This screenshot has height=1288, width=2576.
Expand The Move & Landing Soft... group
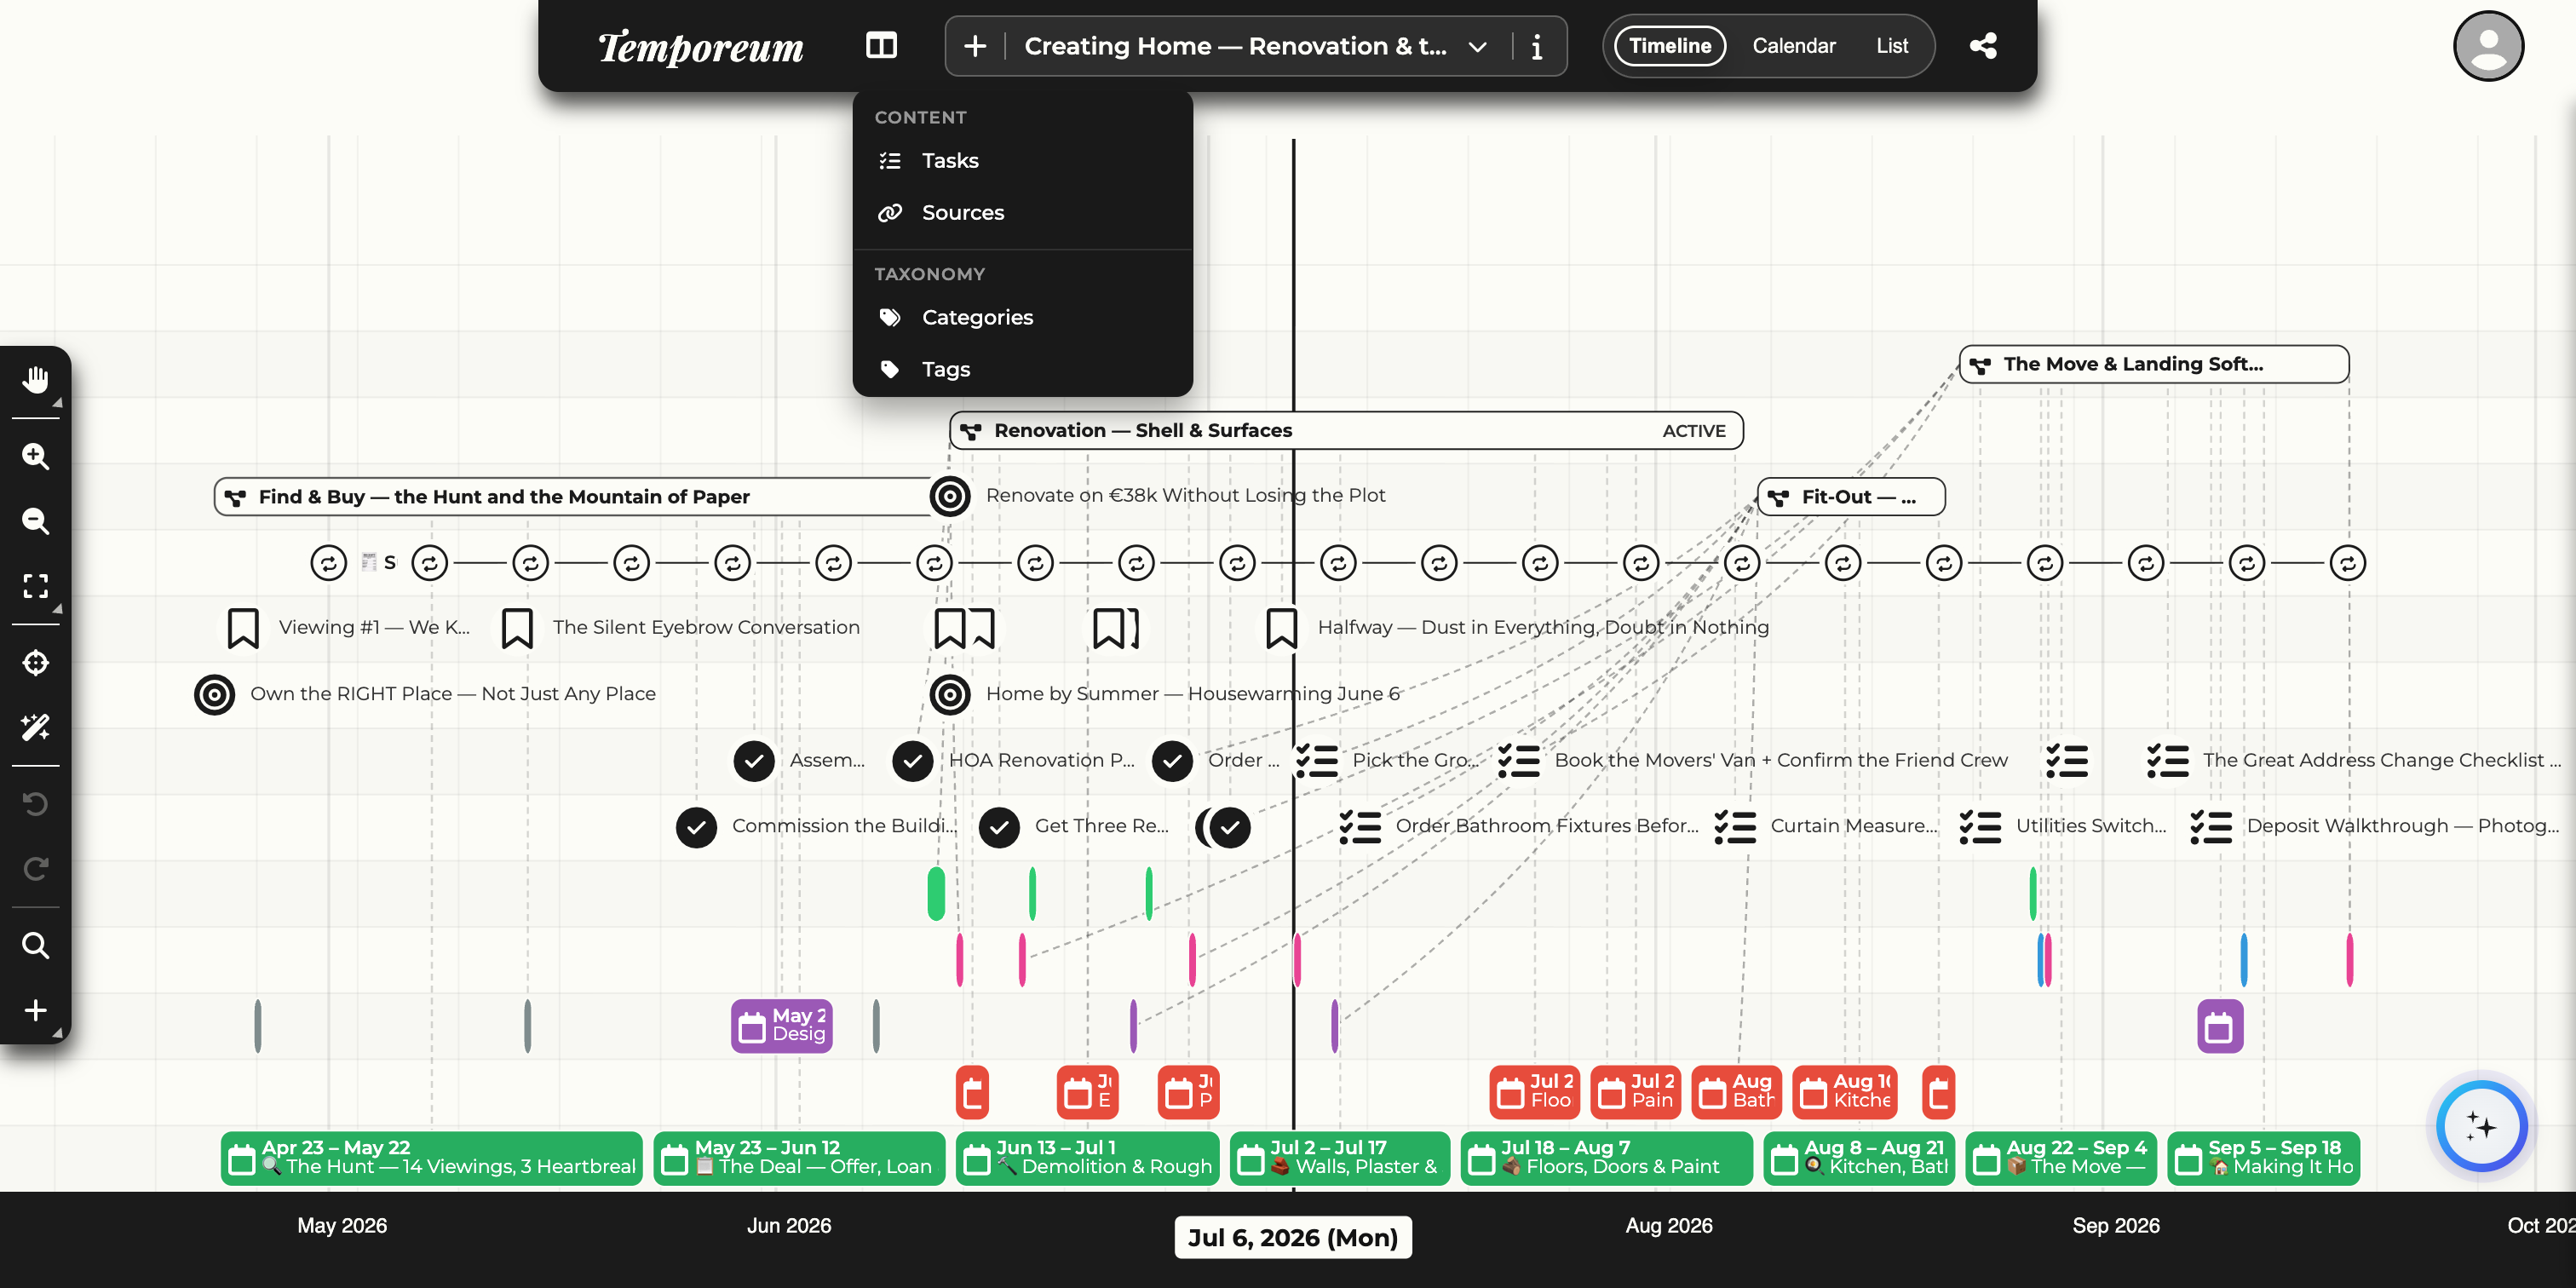[x=2154, y=364]
